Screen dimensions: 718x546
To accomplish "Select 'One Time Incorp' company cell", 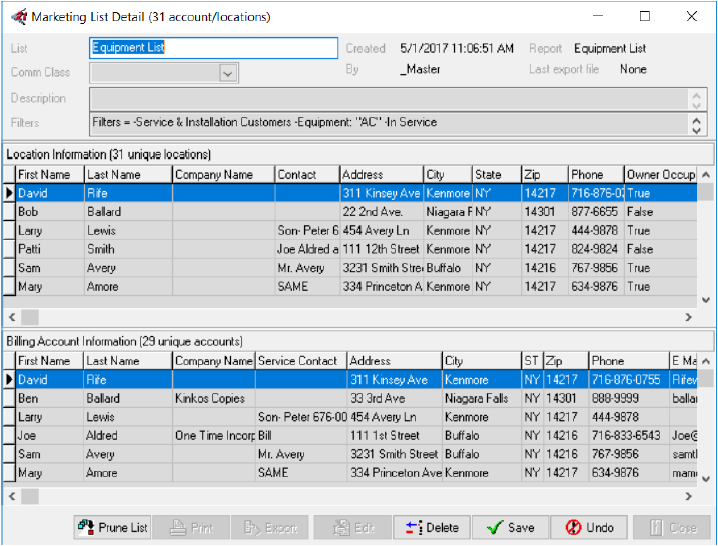I will coord(214,436).
